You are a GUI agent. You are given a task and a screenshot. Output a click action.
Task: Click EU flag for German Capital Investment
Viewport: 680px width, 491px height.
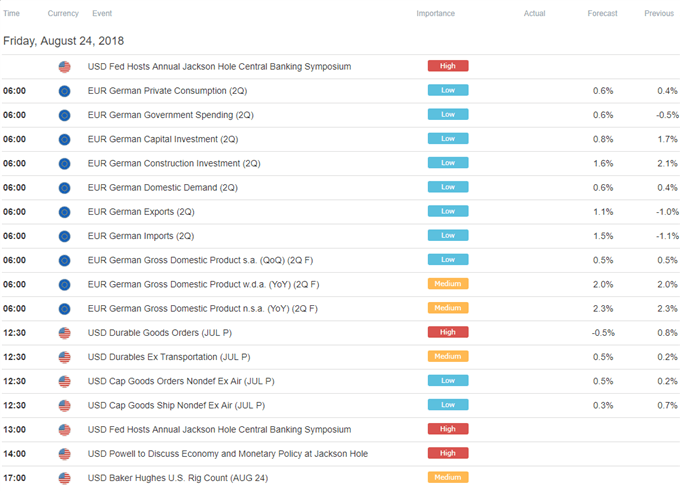click(65, 140)
